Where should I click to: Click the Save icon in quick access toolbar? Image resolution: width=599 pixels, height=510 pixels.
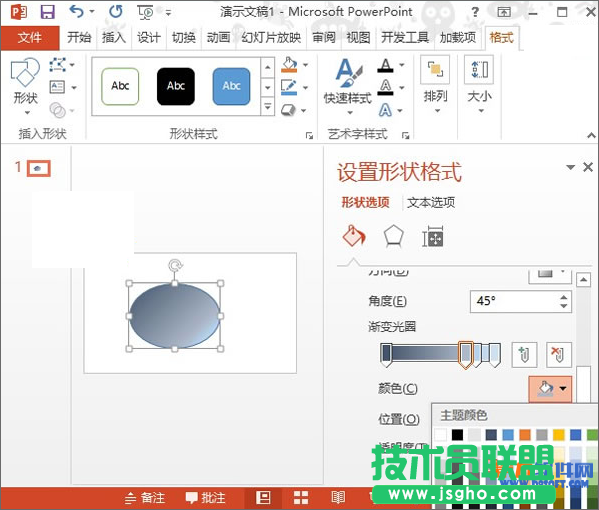click(x=48, y=12)
